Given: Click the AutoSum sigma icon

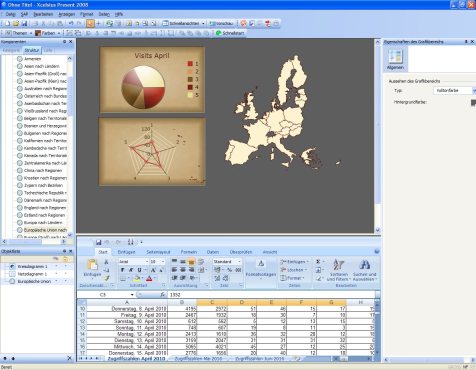Looking at the screenshot, I should click(x=318, y=262).
